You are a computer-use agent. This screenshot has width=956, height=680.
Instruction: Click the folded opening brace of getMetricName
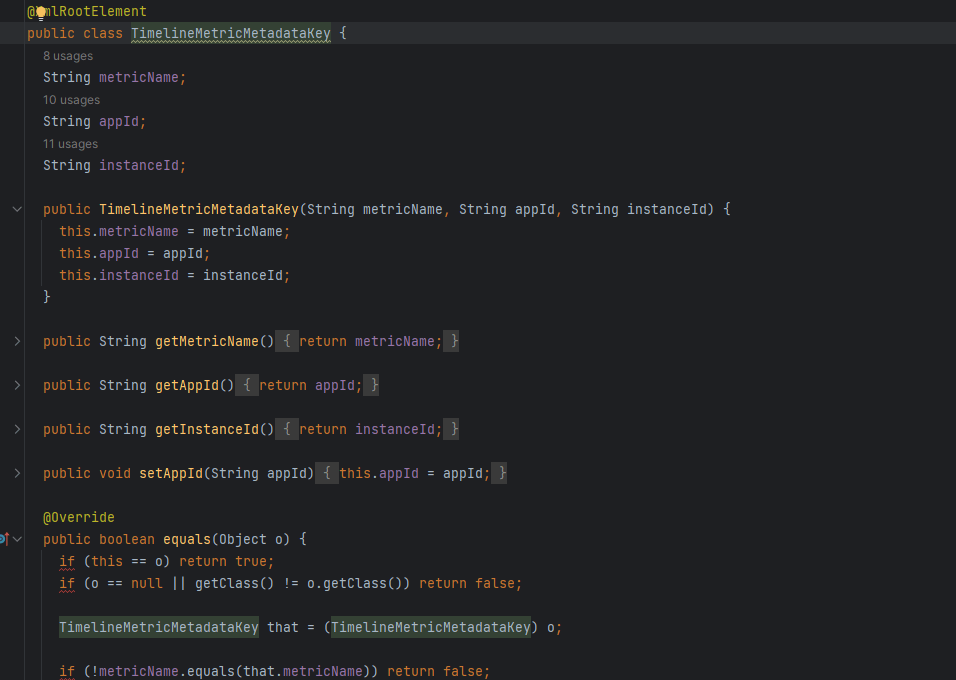pyautogui.click(x=287, y=342)
